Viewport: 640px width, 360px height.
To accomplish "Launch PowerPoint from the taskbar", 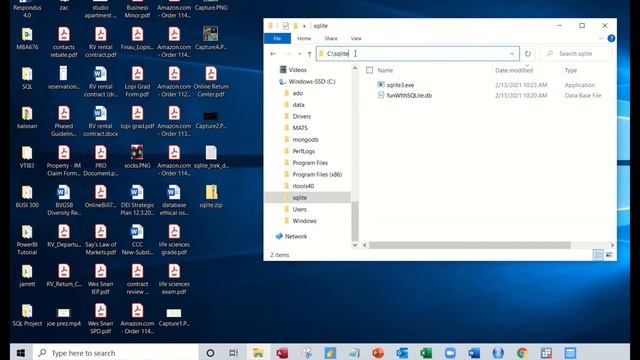I will point(378,353).
